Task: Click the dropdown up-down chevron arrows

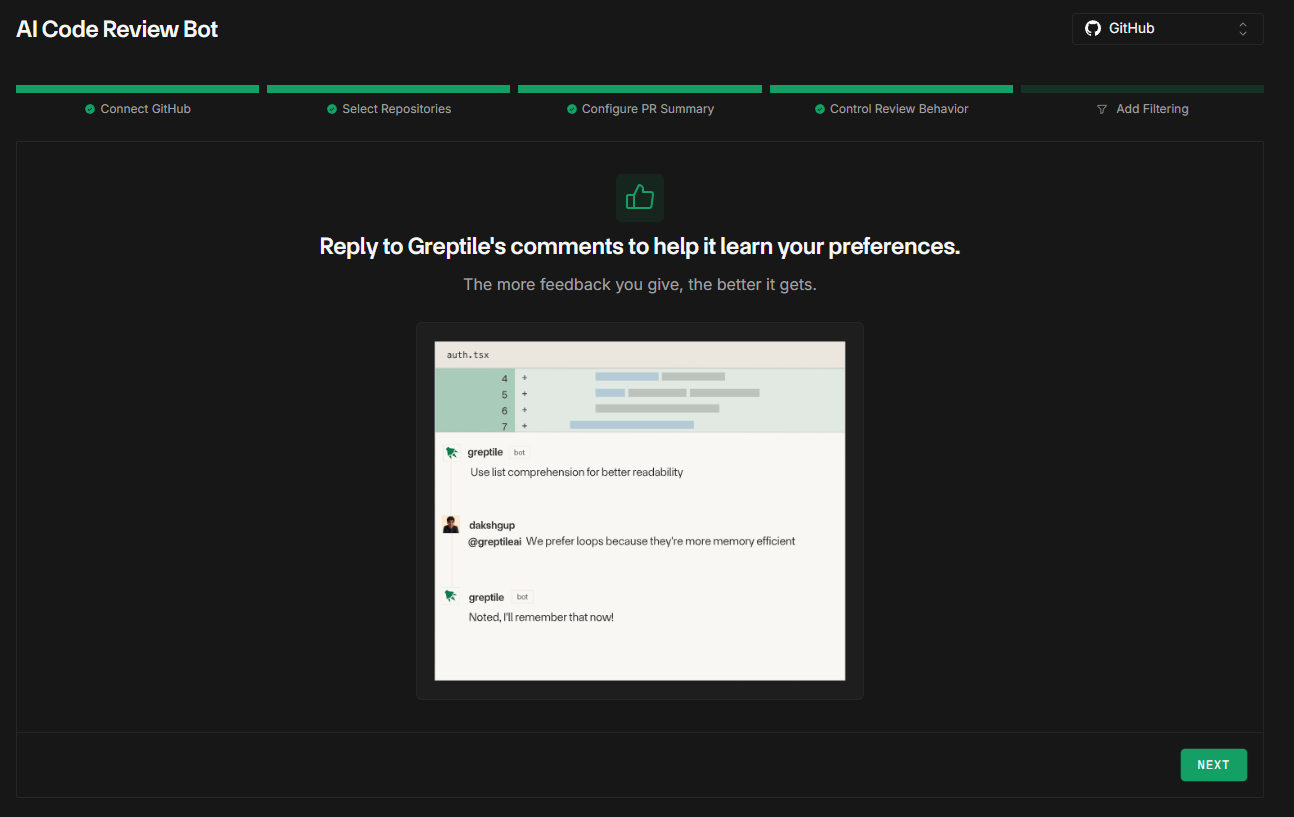Action: click(x=1243, y=29)
